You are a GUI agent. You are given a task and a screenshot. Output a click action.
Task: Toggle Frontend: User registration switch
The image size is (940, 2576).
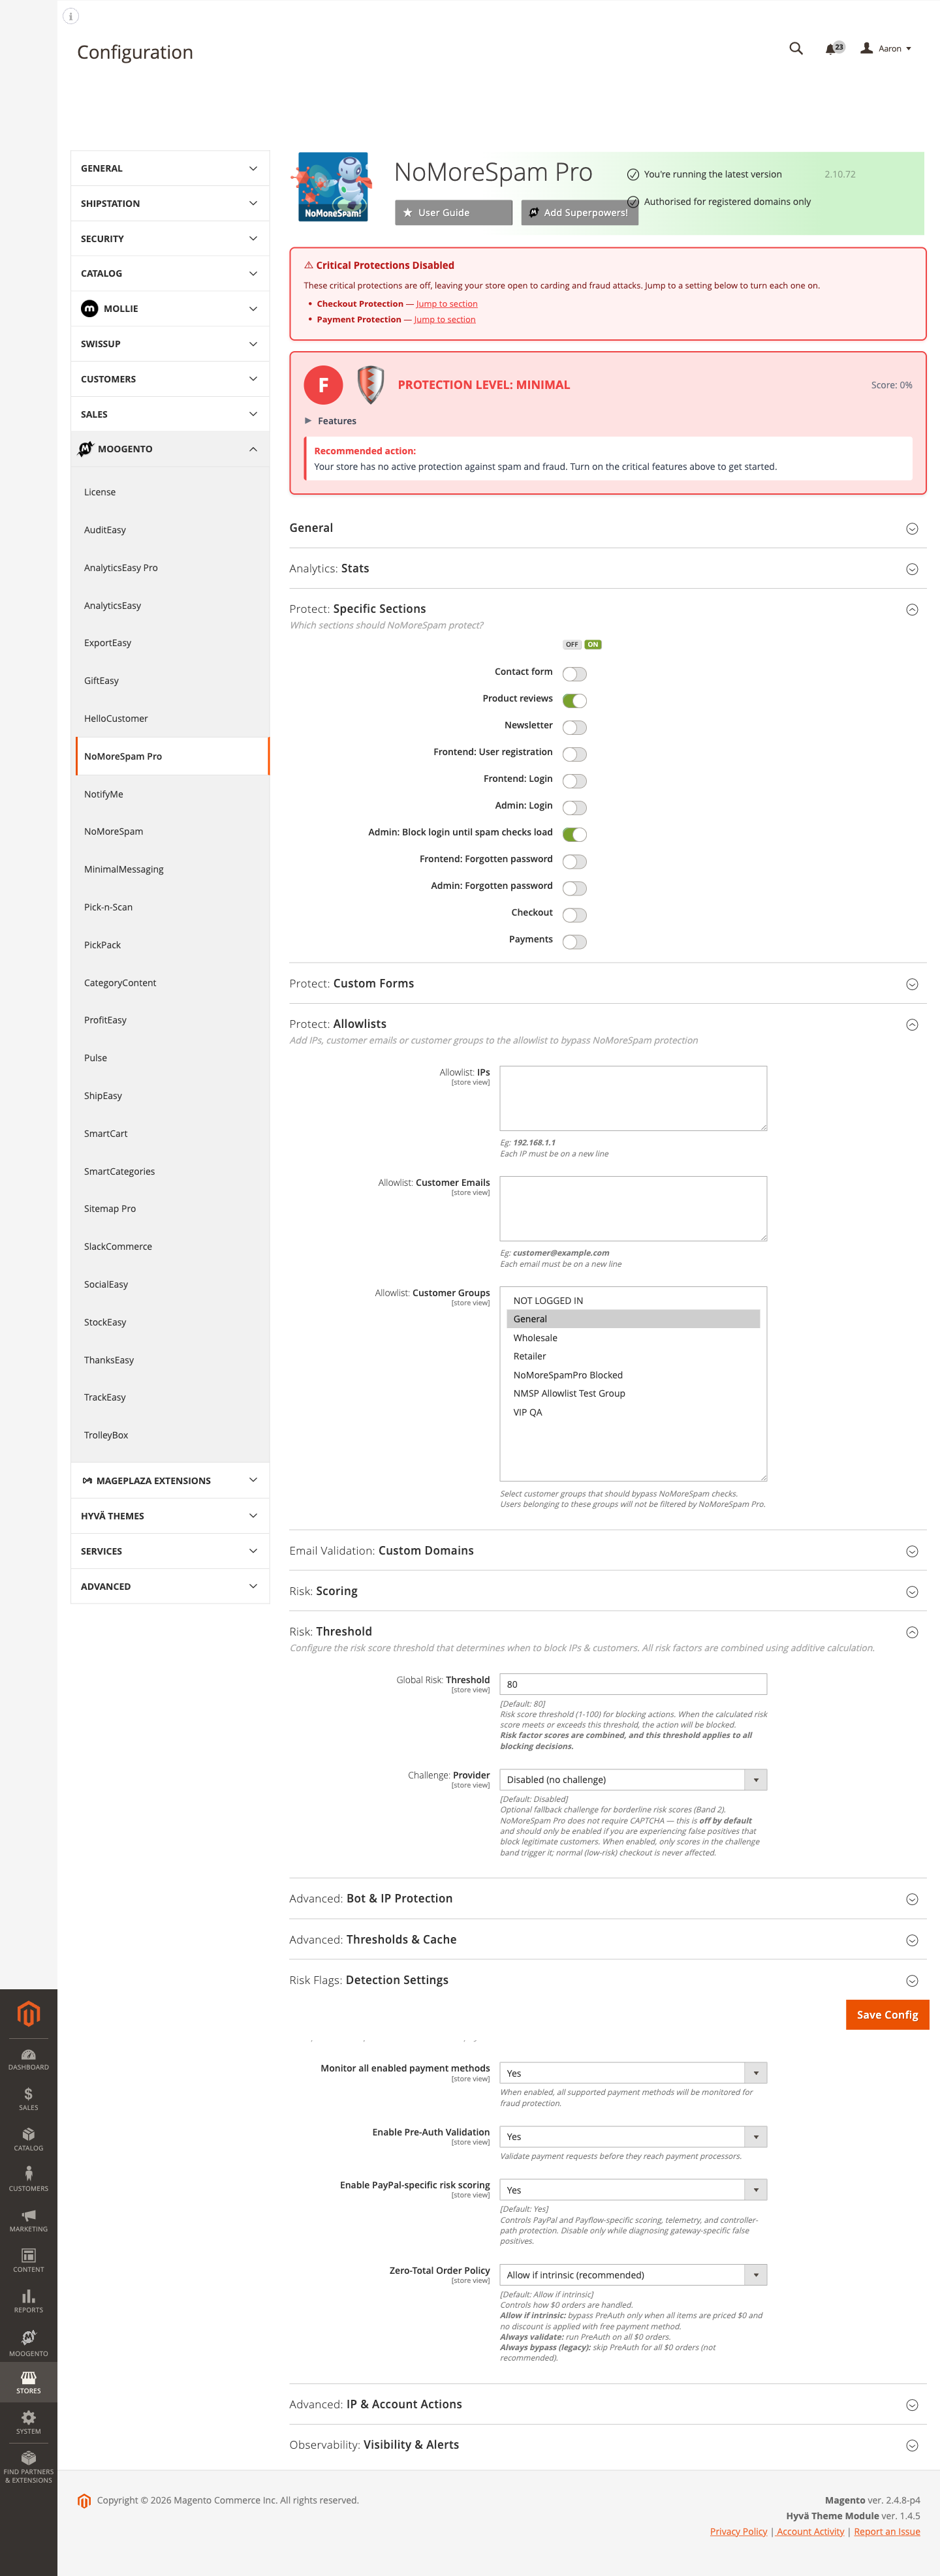pyautogui.click(x=574, y=754)
